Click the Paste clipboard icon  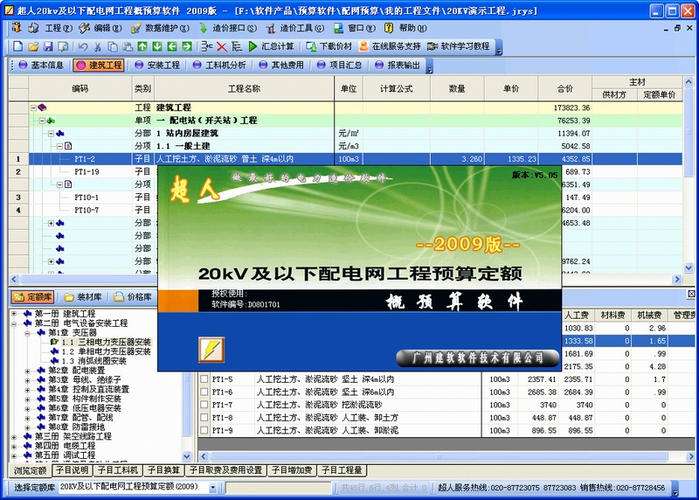pyautogui.click(x=127, y=46)
